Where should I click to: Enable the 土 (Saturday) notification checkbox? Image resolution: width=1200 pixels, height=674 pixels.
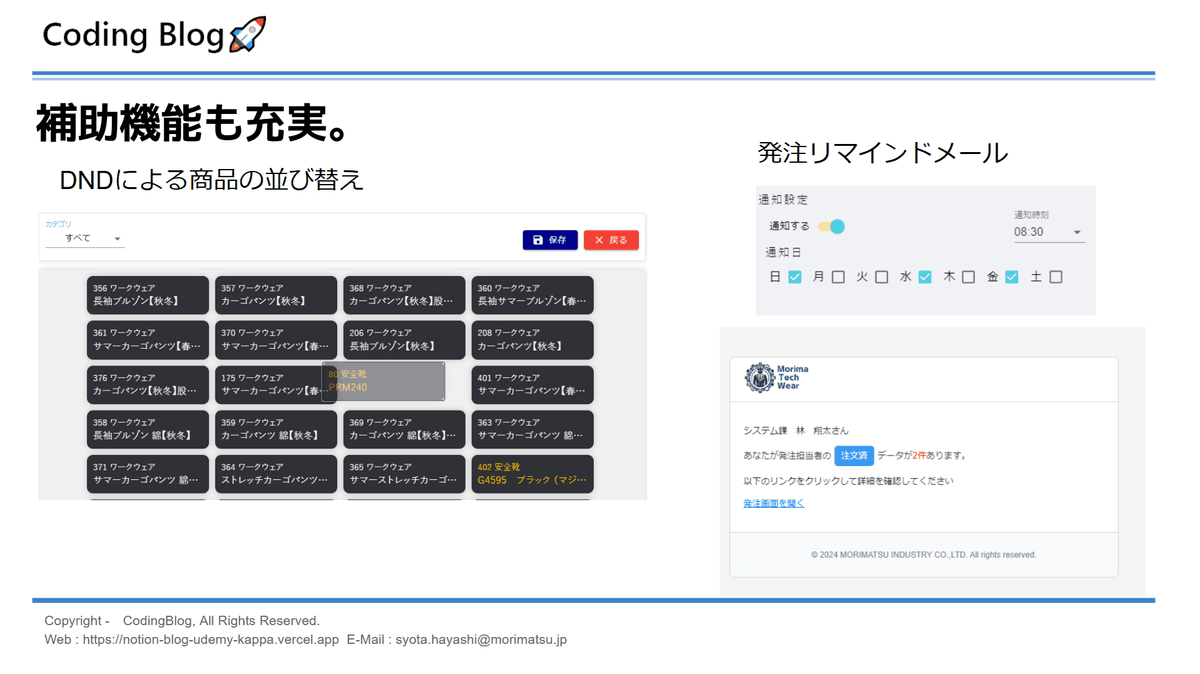click(1055, 277)
